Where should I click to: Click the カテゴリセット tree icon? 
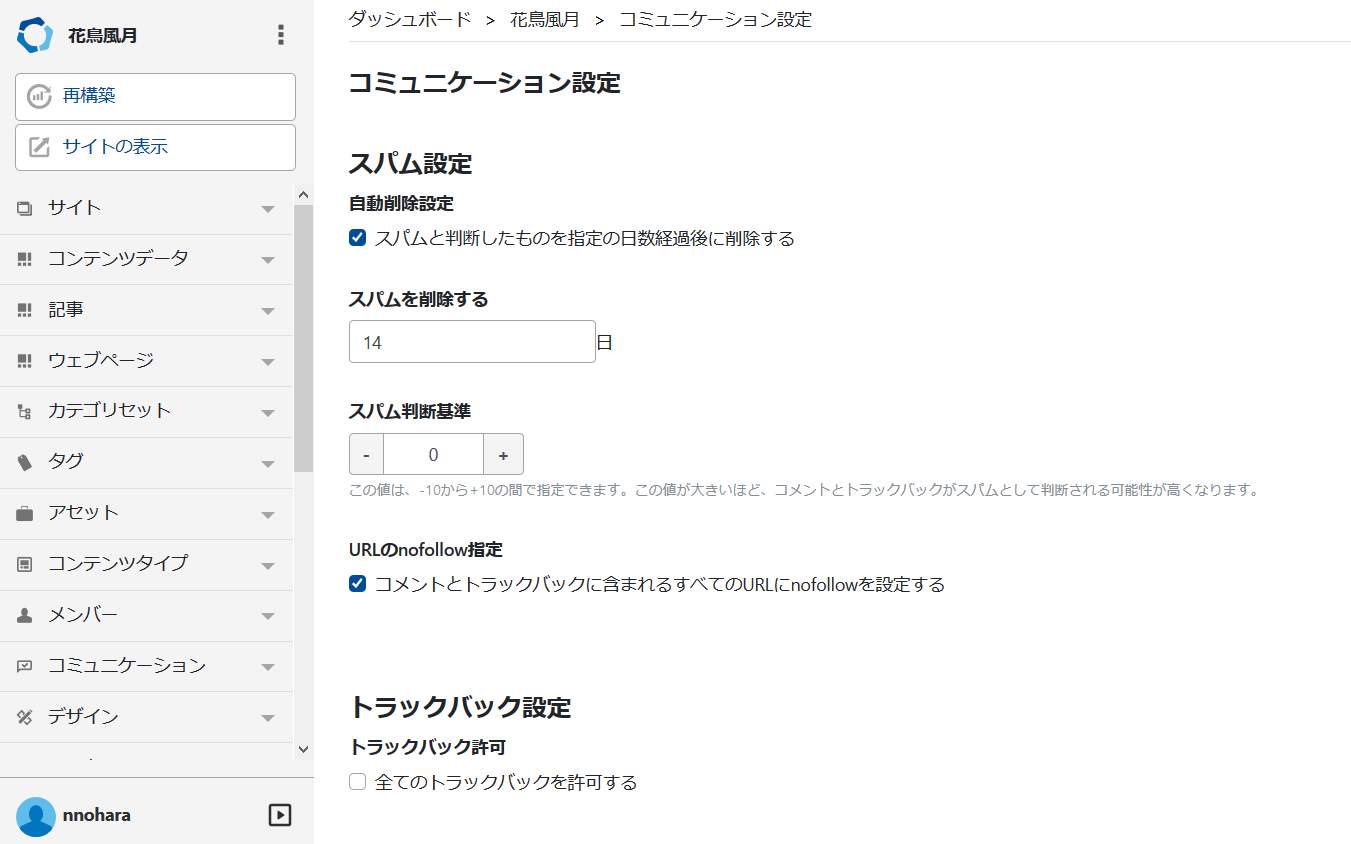click(x=25, y=411)
